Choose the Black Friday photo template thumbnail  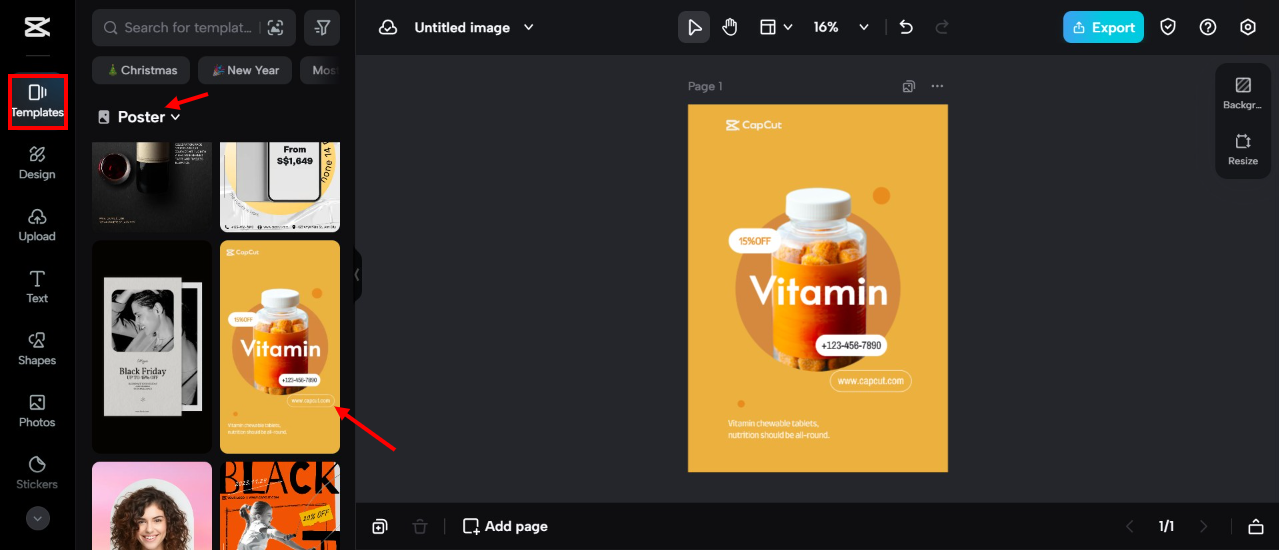[x=152, y=347]
